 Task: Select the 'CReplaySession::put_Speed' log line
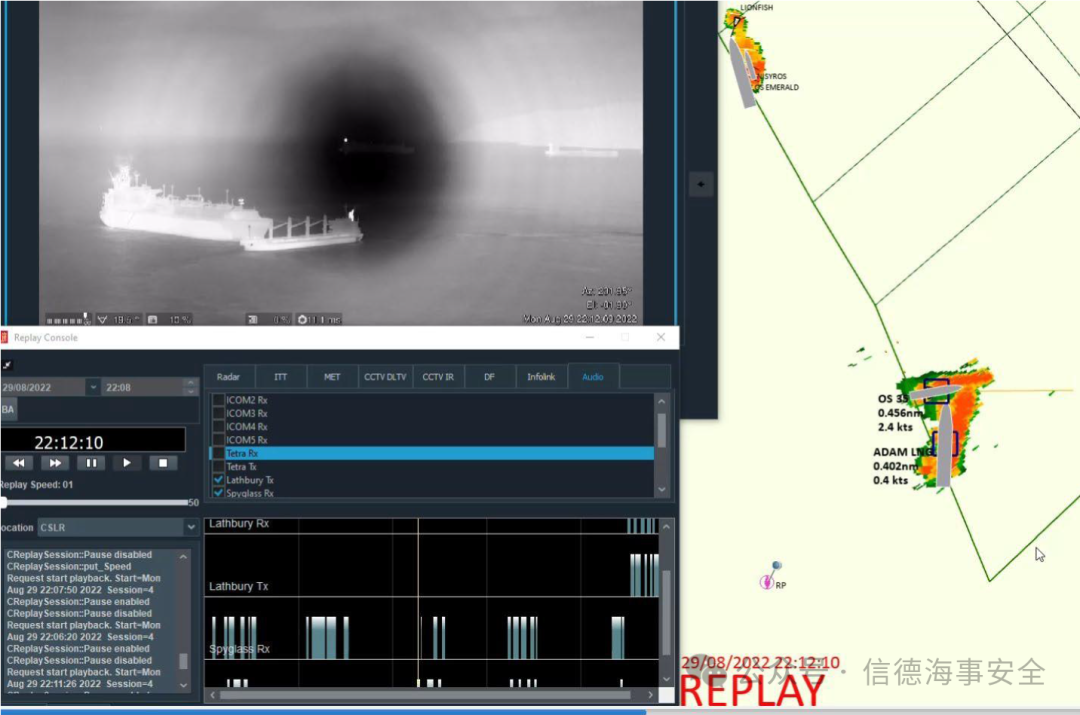69,566
